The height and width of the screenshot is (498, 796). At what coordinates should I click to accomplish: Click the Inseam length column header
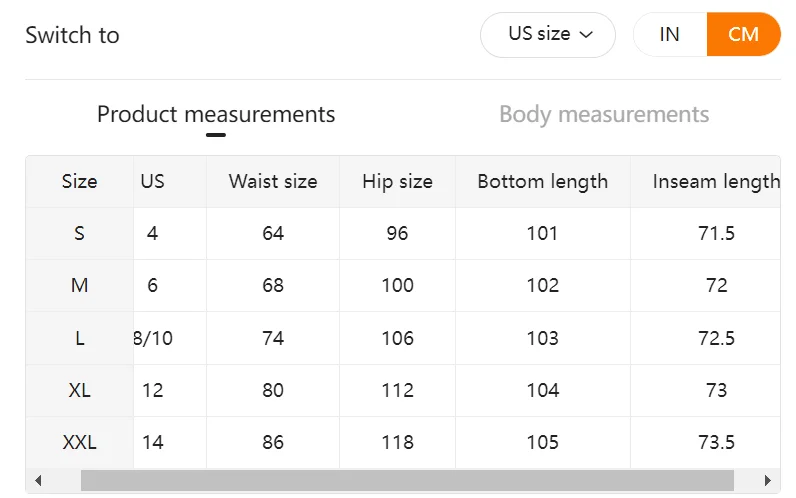coord(714,182)
